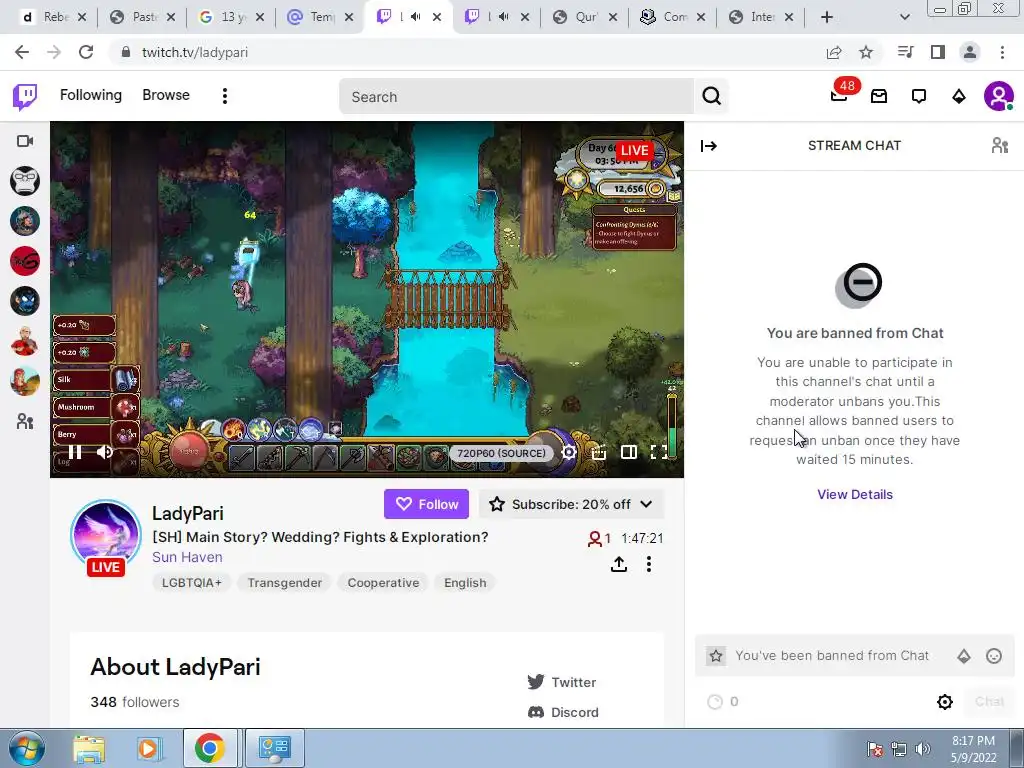The image size is (1024, 768).
Task: Click the Bits diamond in chat input
Action: pyautogui.click(x=964, y=656)
